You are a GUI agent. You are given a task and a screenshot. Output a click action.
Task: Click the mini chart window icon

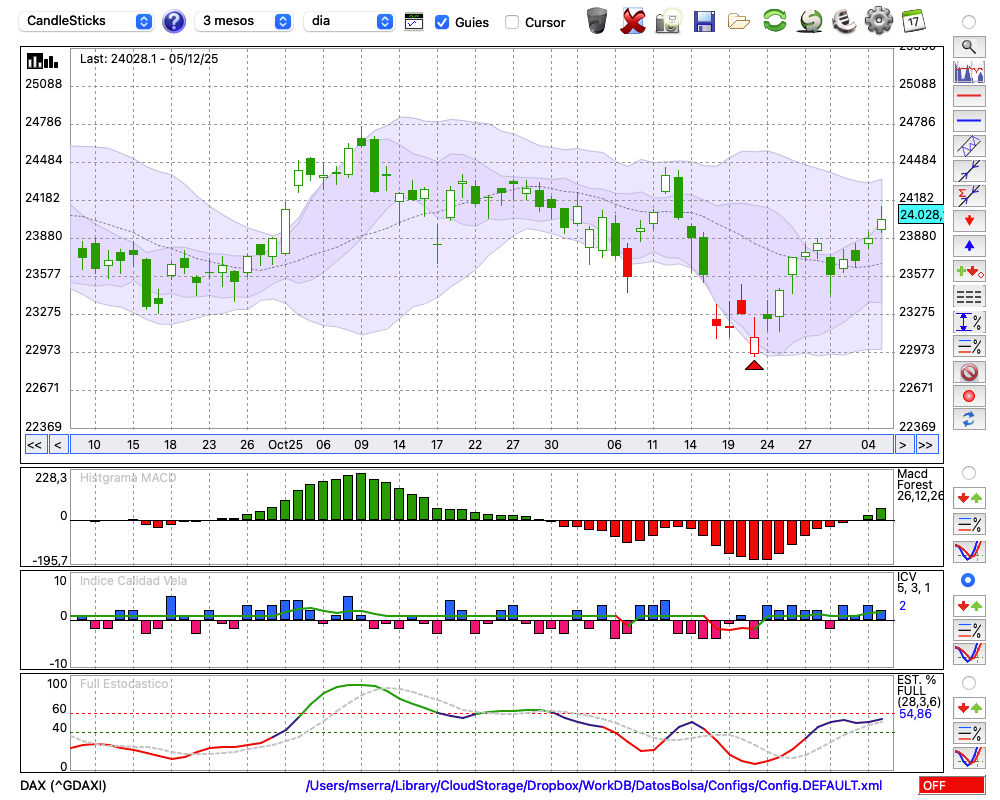point(414,22)
